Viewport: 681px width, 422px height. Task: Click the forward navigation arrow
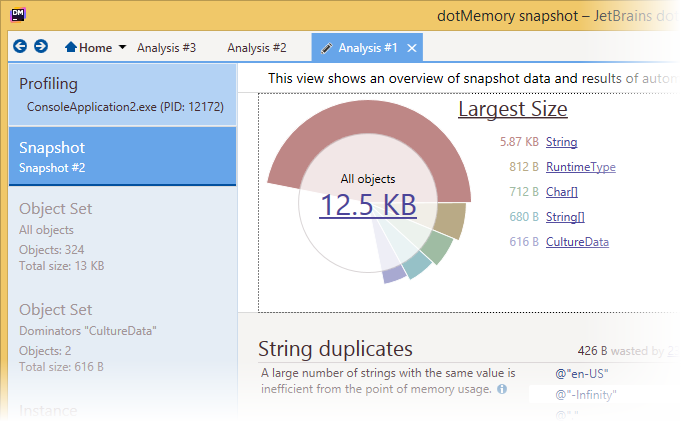click(x=41, y=47)
